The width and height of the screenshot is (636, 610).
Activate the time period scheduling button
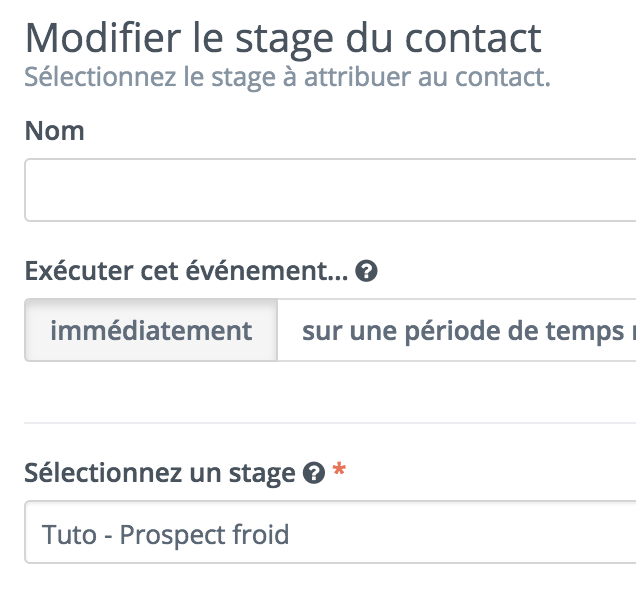[457, 330]
